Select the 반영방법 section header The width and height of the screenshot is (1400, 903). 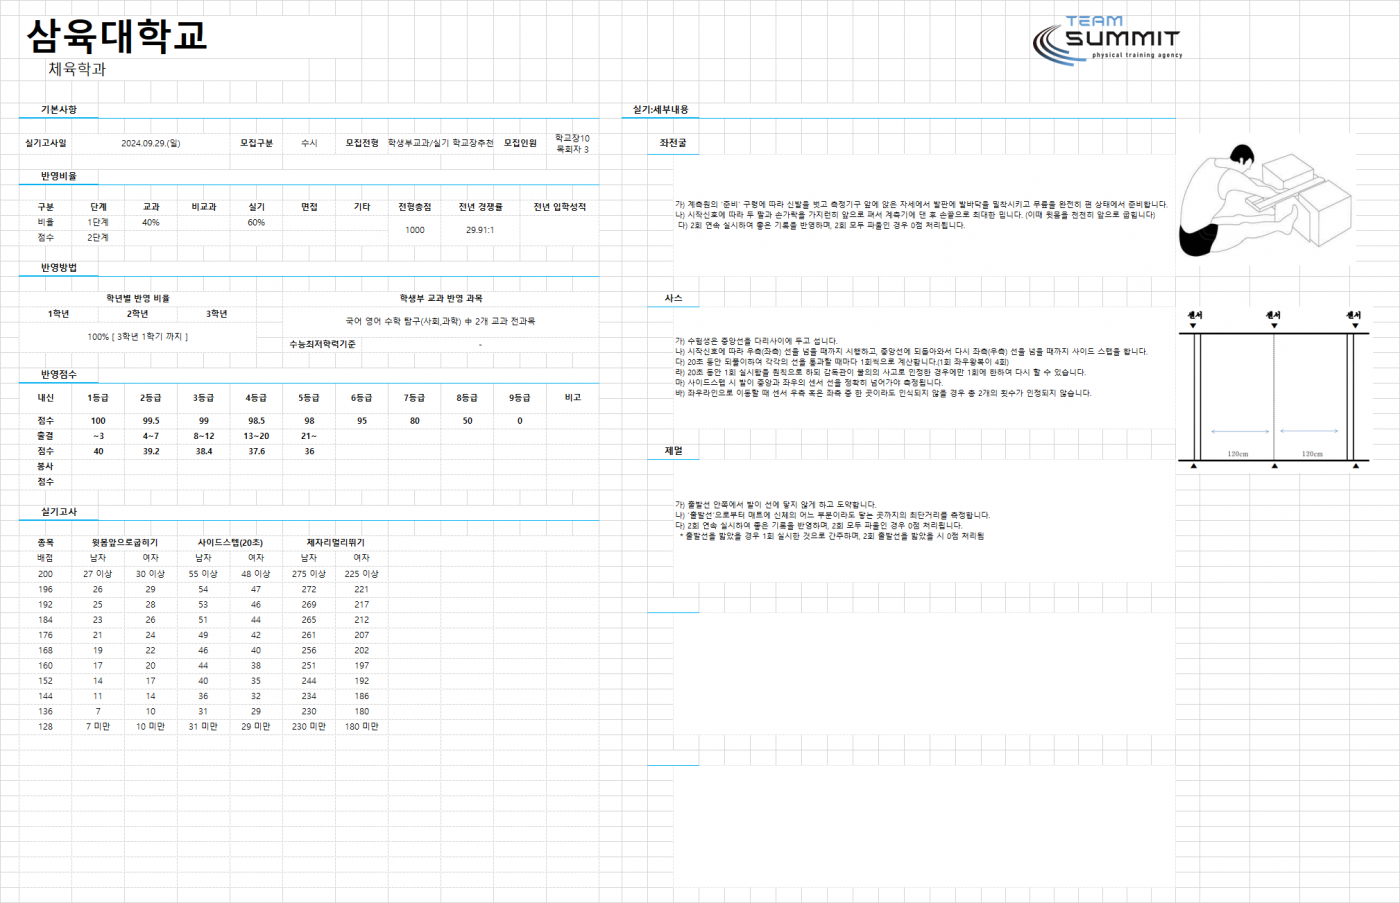(58, 268)
